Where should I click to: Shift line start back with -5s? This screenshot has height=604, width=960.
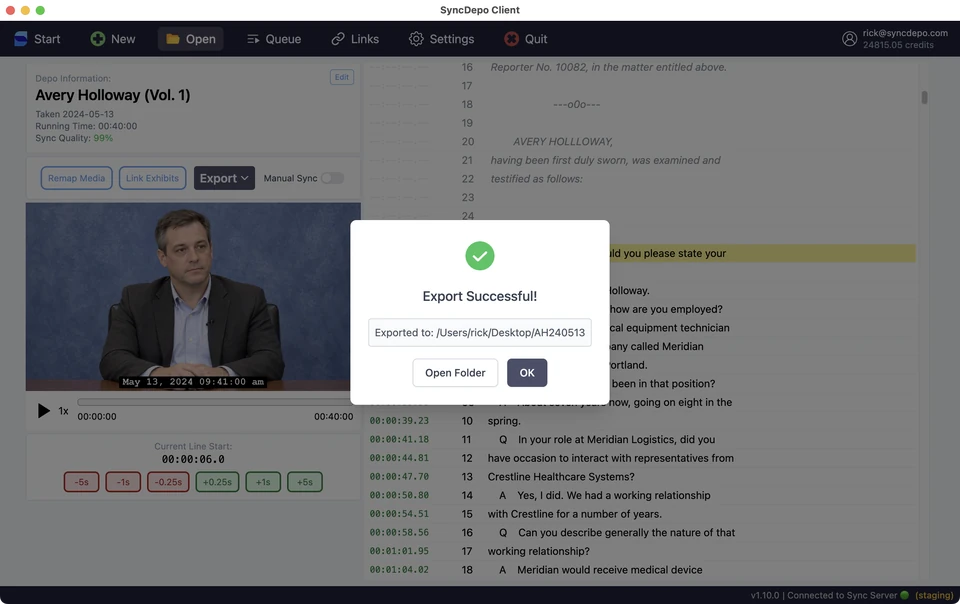point(81,482)
